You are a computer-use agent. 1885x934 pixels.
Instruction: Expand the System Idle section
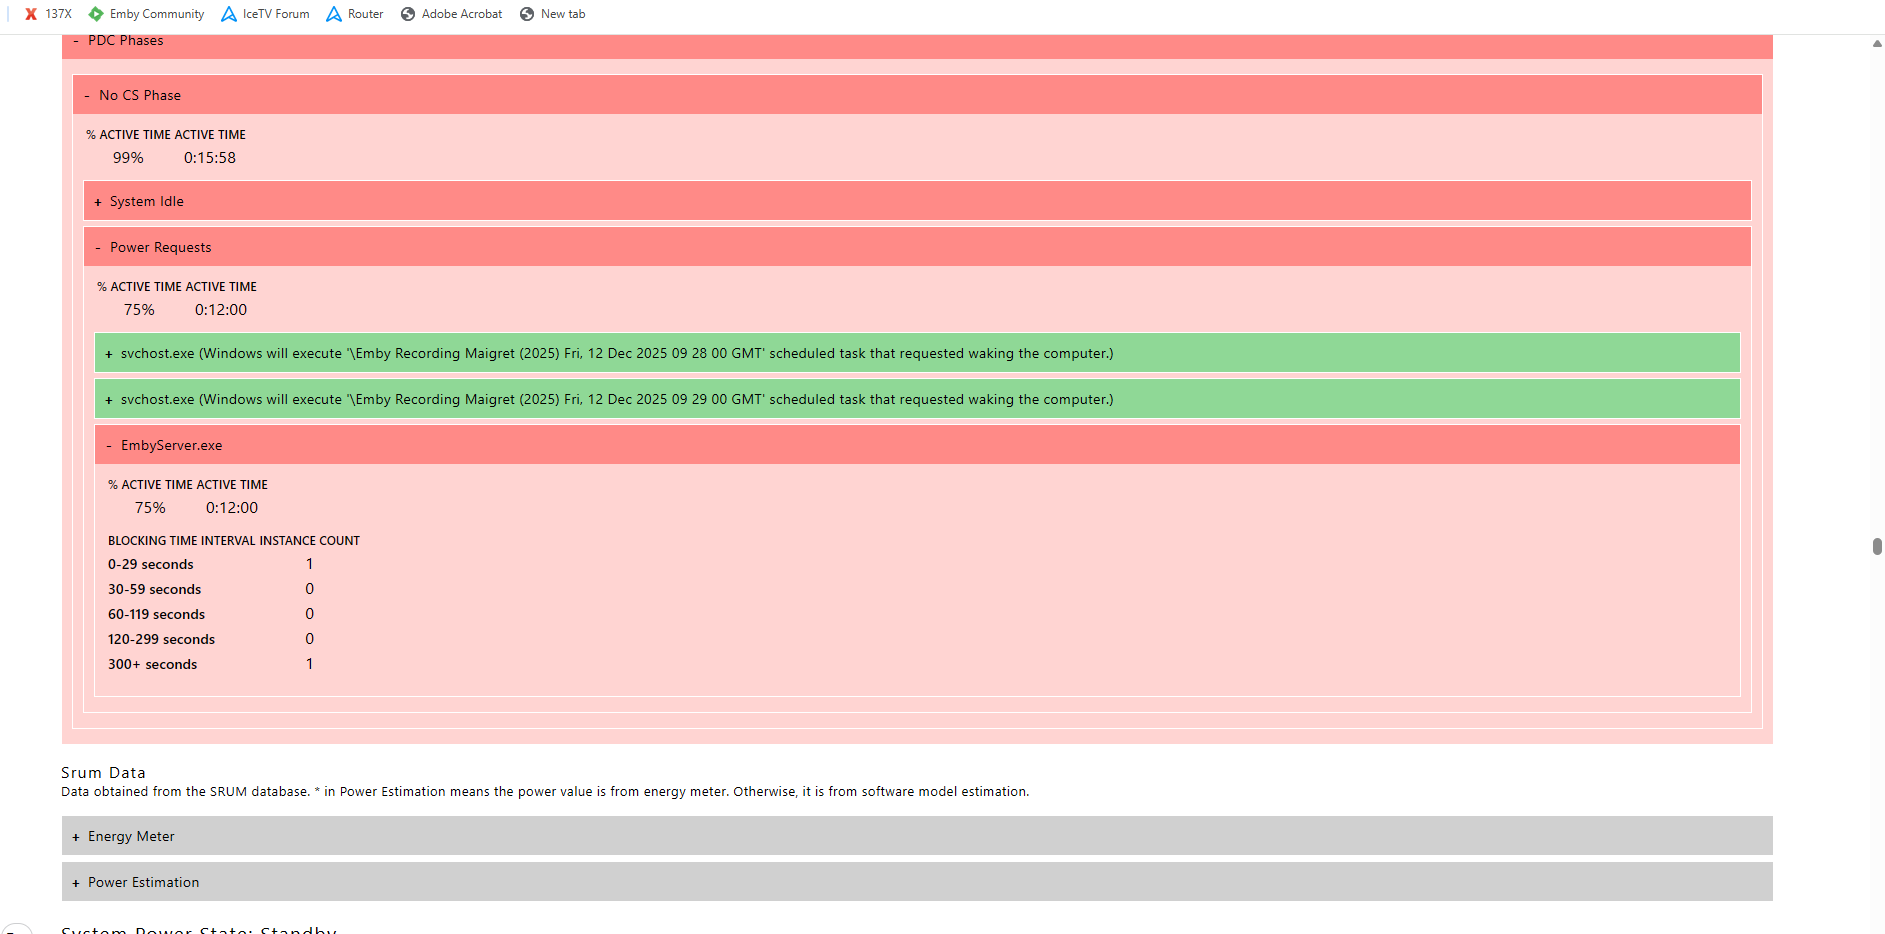(917, 201)
